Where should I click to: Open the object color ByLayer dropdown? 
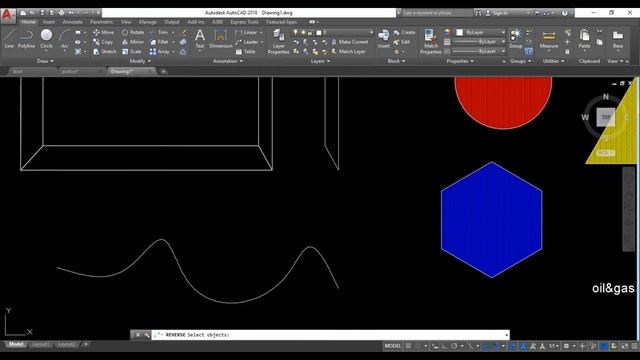click(481, 32)
